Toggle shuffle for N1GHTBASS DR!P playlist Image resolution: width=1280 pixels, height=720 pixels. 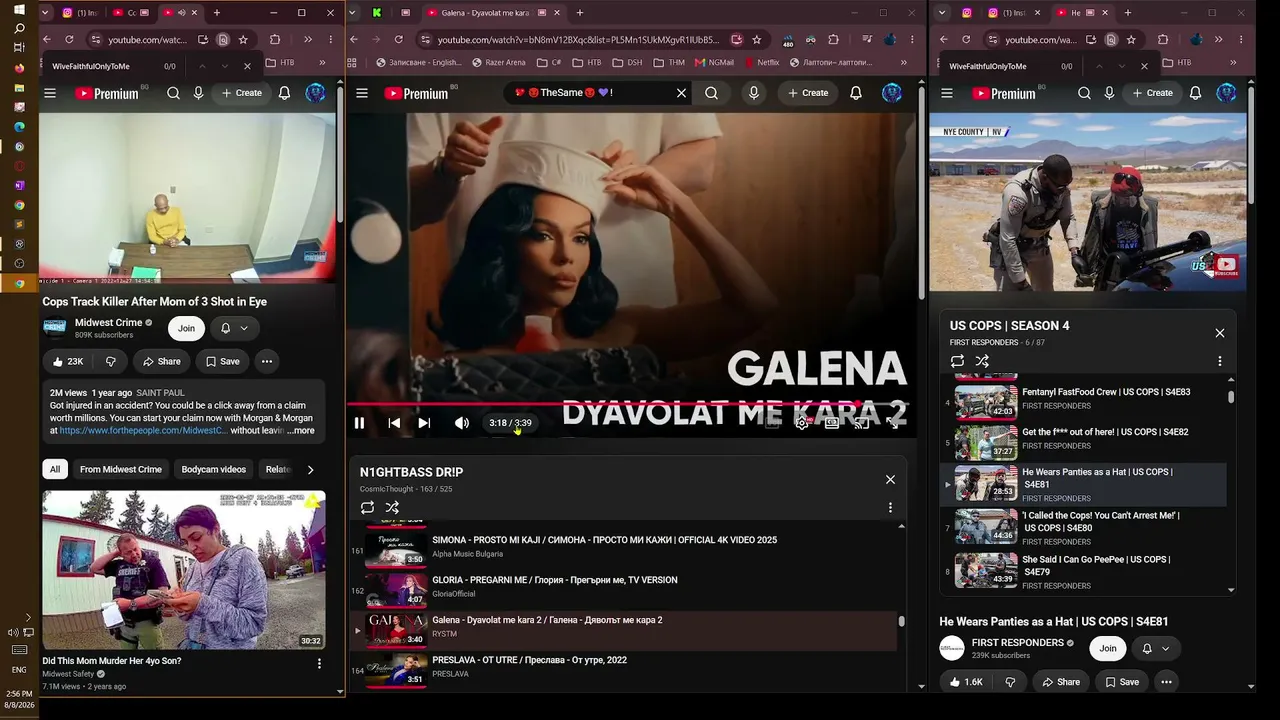click(392, 508)
